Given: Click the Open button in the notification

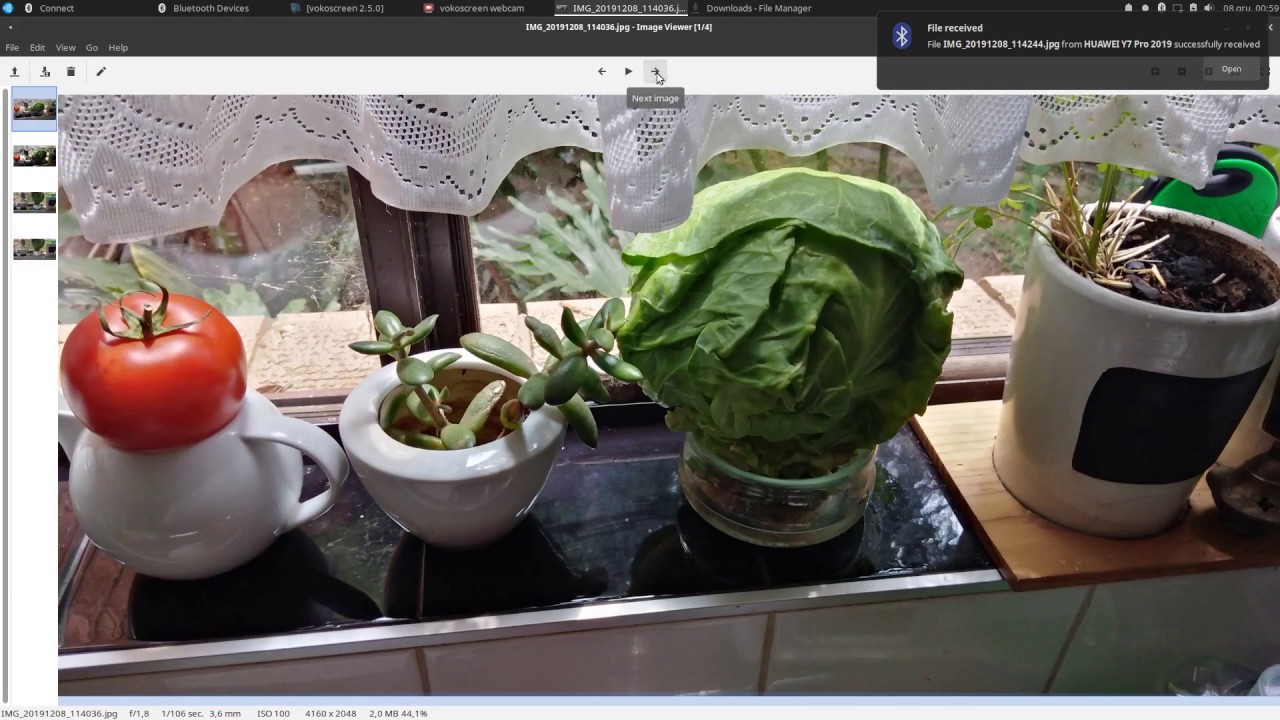Looking at the screenshot, I should point(1231,69).
